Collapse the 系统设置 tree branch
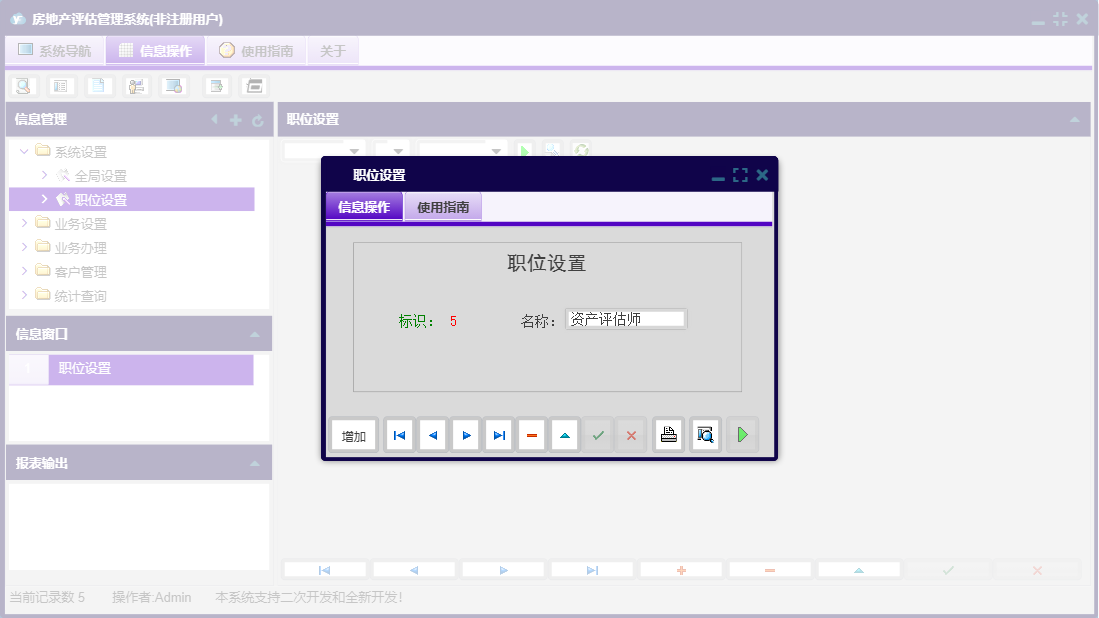Viewport: 1099px width, 618px height. [x=22, y=151]
